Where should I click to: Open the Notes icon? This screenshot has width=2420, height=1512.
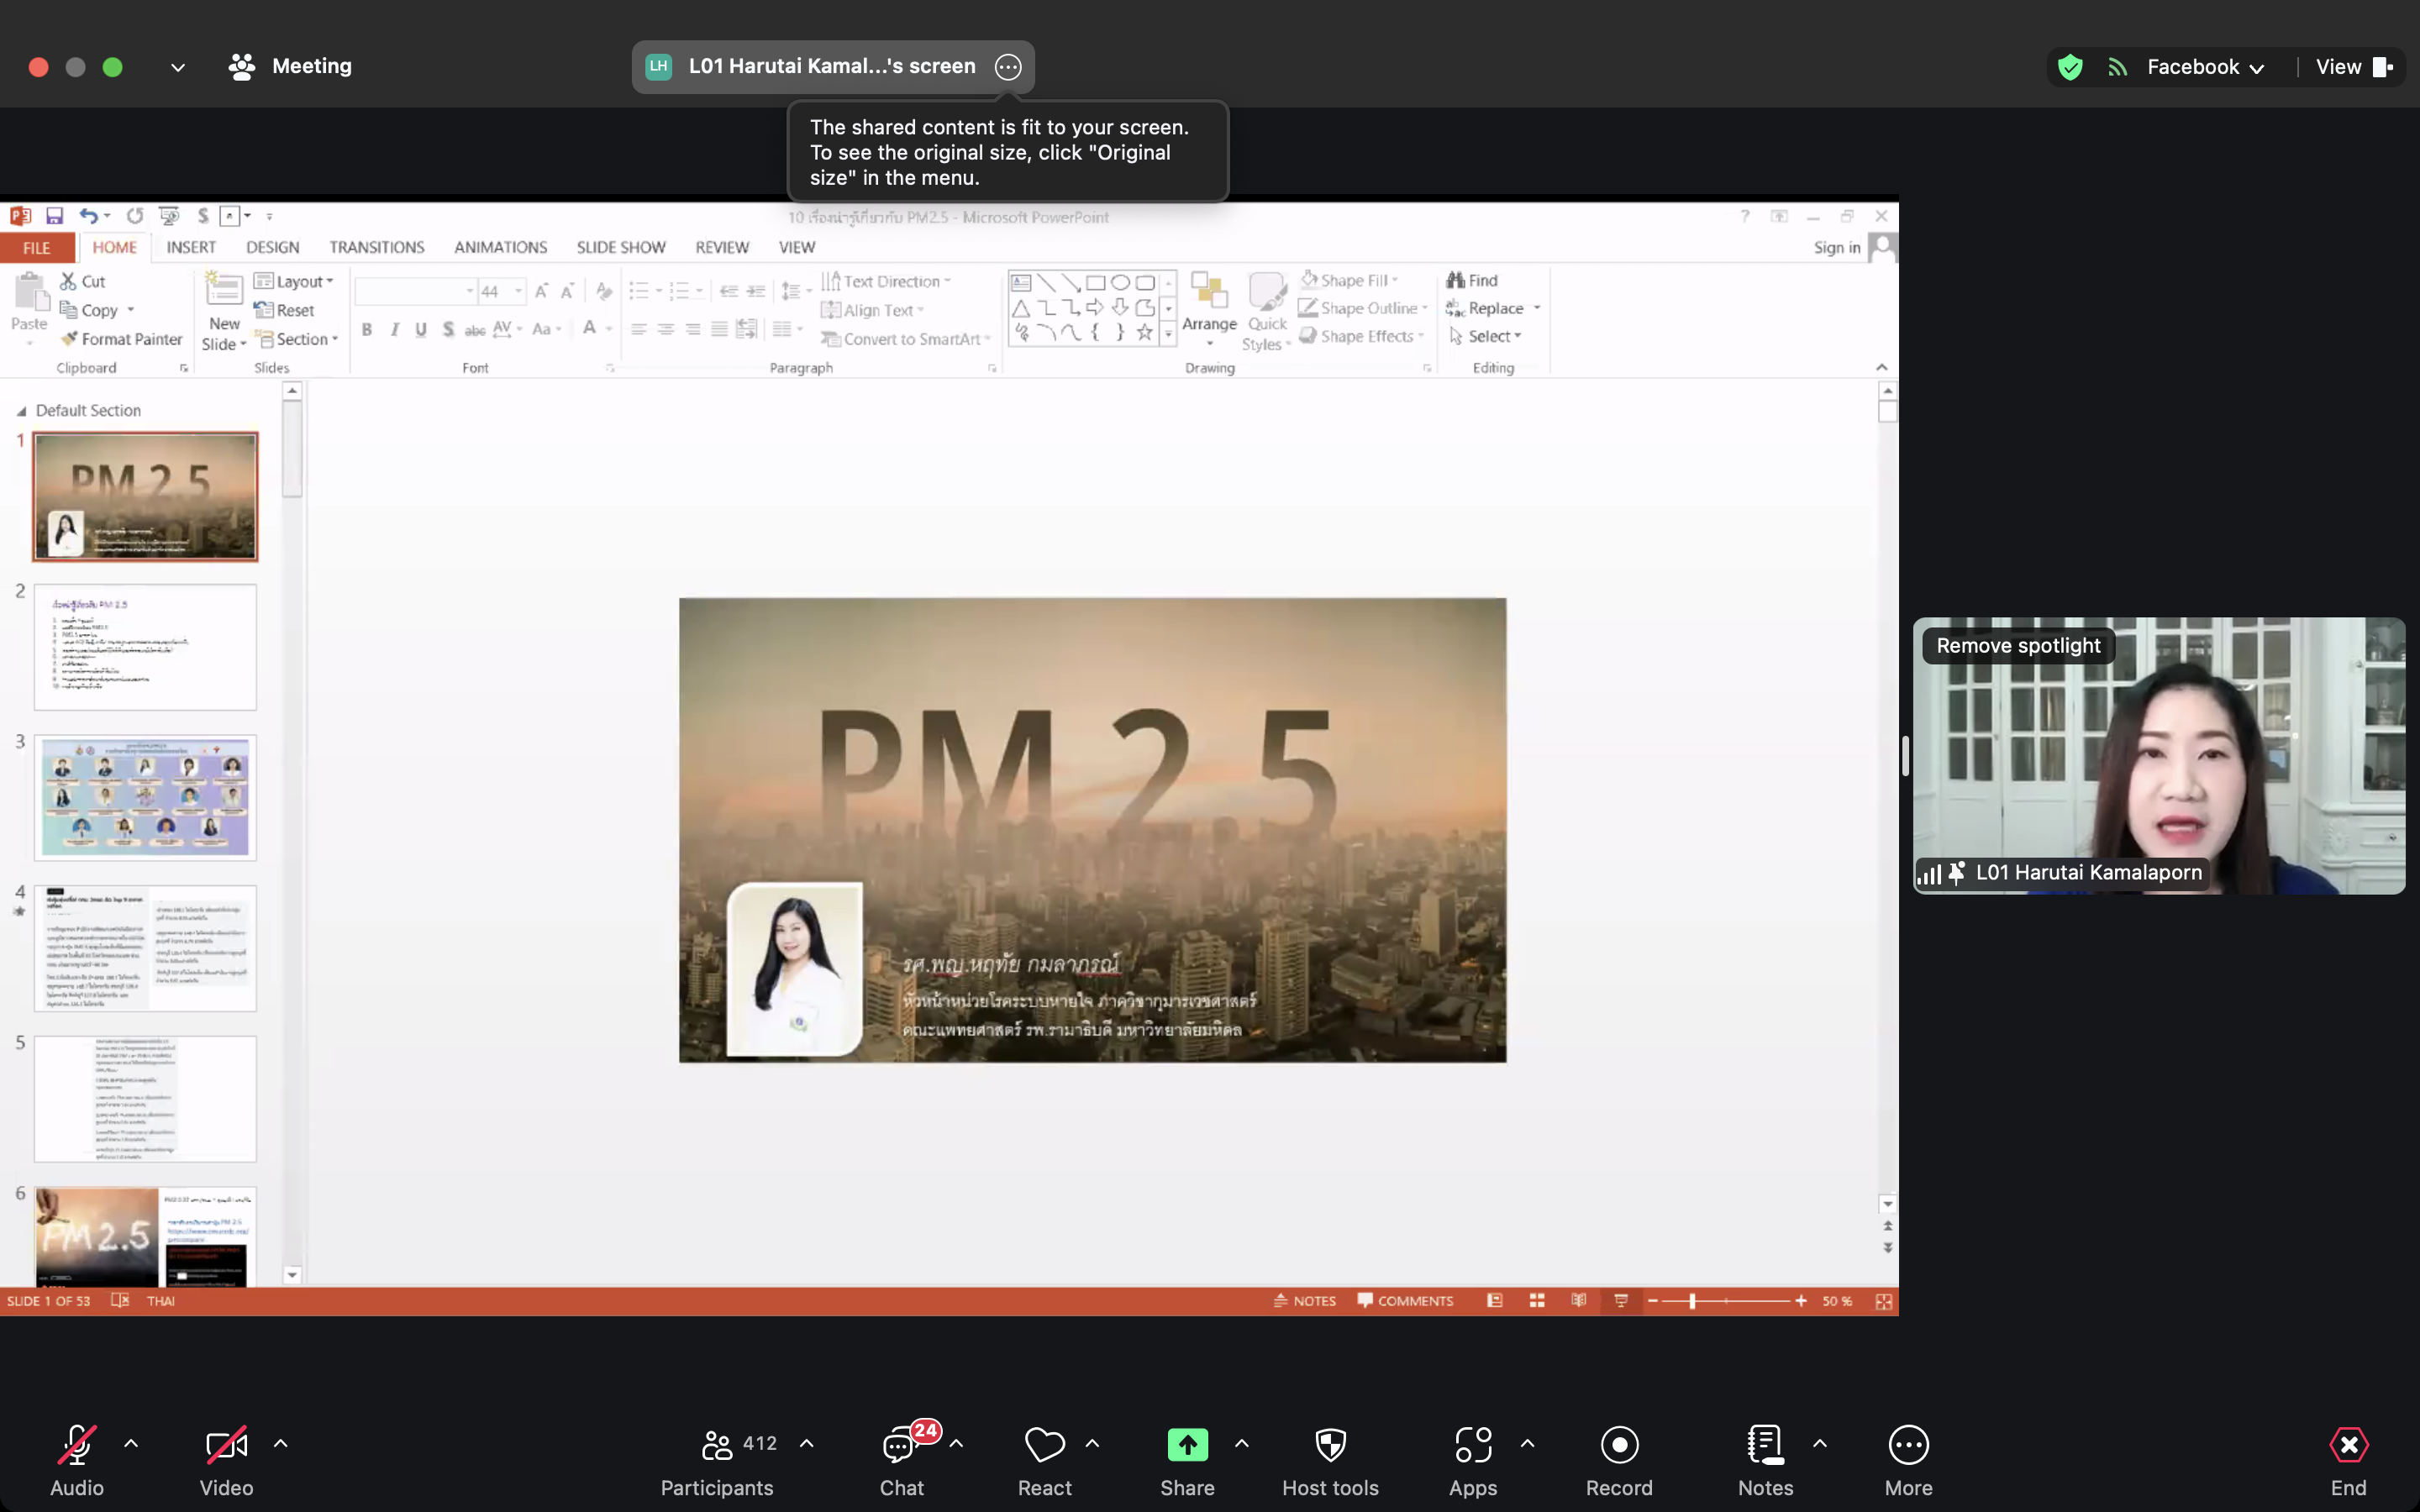coord(1765,1444)
